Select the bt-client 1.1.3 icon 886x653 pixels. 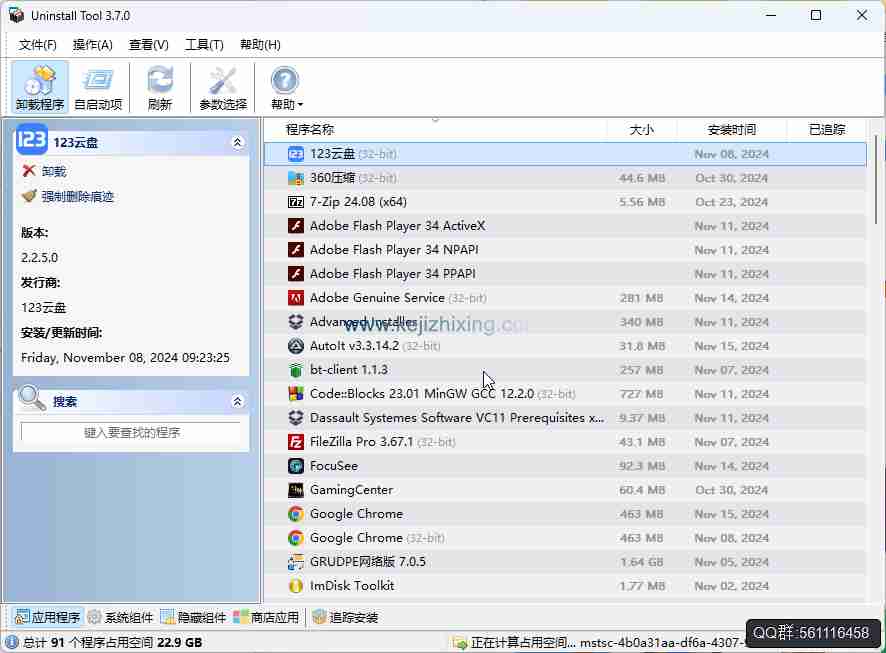coord(296,370)
